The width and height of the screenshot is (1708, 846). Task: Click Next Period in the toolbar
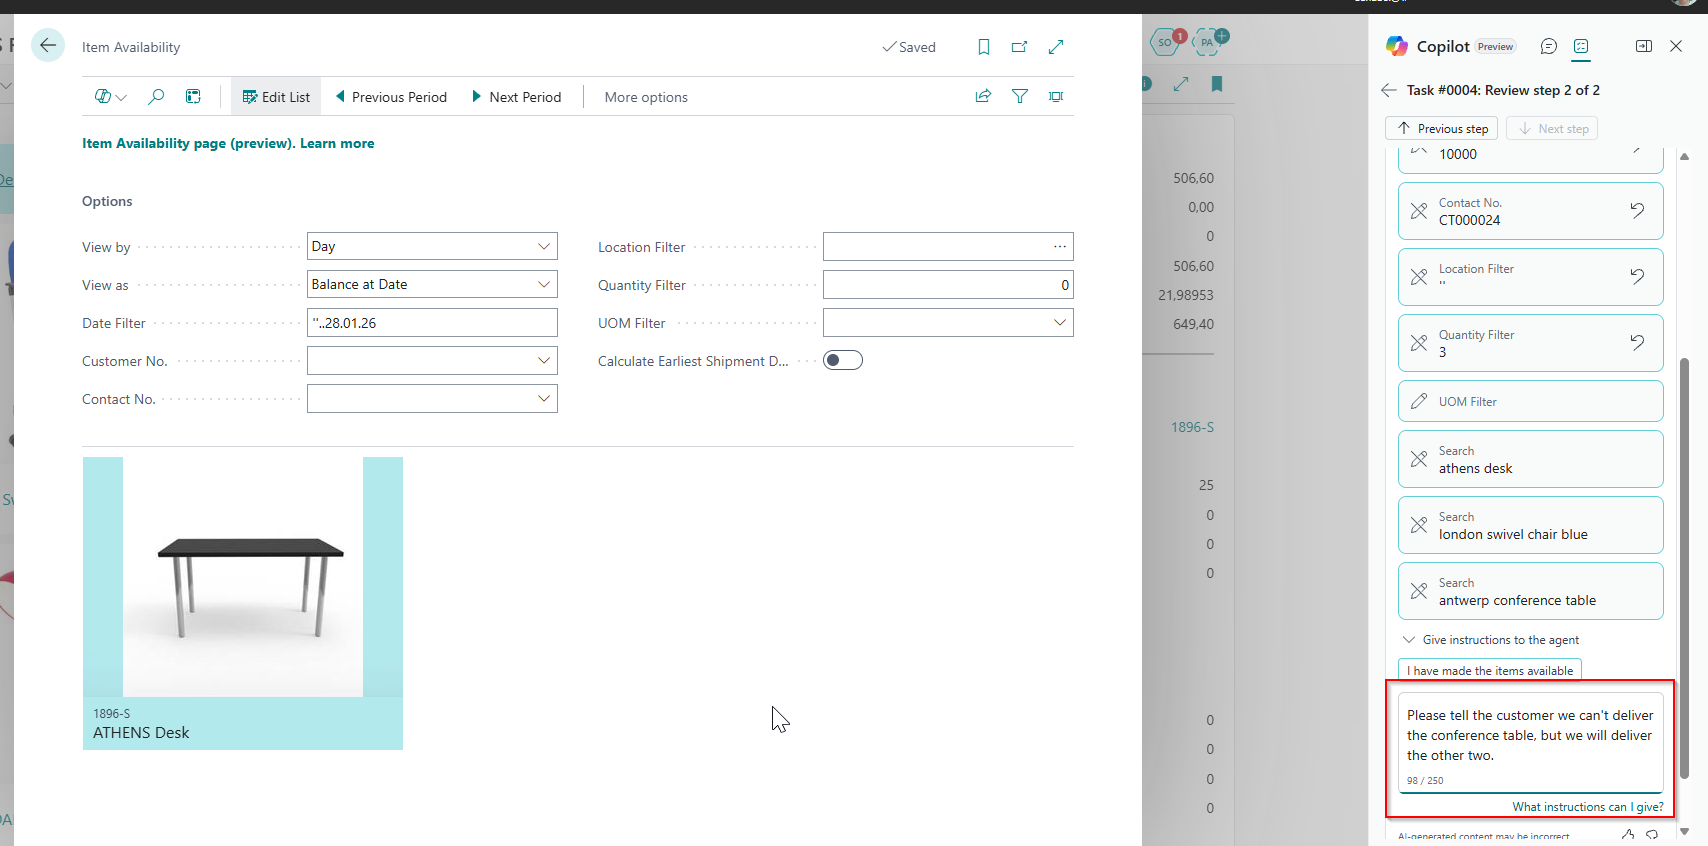pos(516,97)
